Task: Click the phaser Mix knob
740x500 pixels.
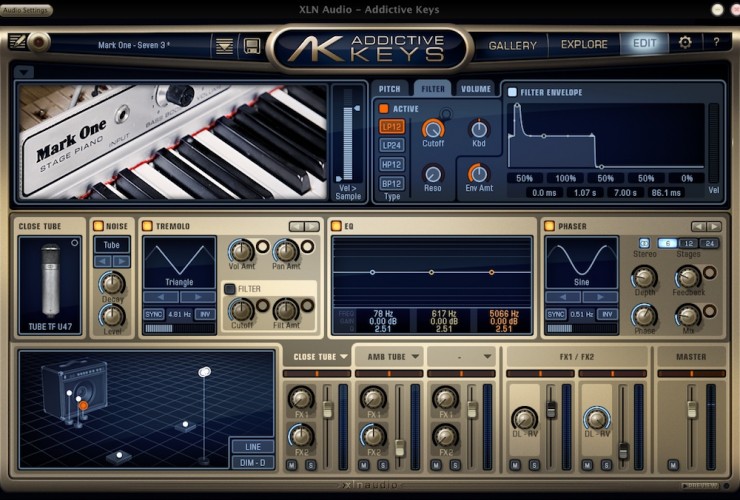Action: 688,316
